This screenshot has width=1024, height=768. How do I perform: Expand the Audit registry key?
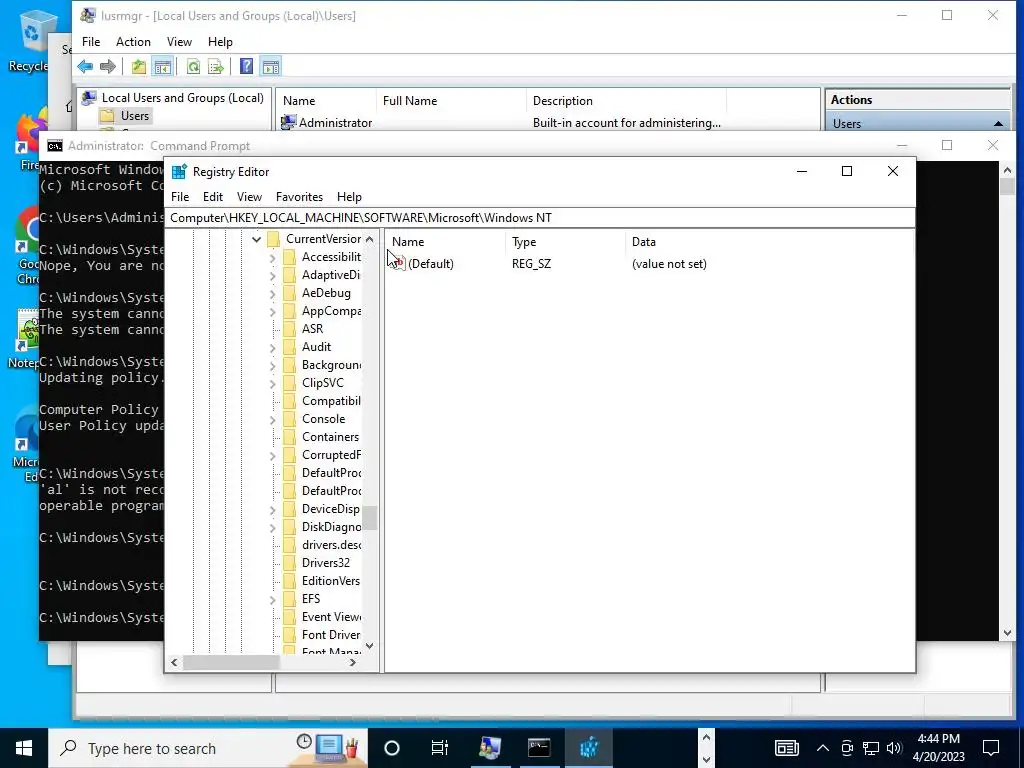point(272,347)
